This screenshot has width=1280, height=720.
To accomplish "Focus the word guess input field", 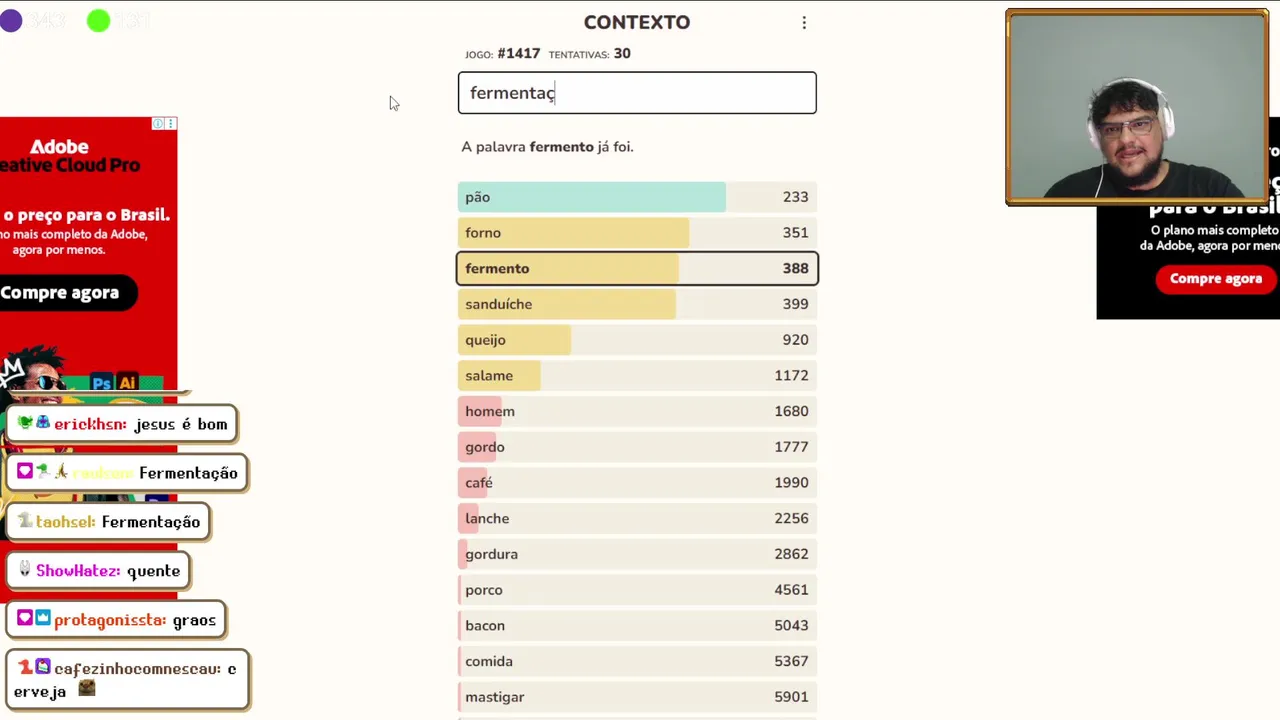I will click(637, 93).
